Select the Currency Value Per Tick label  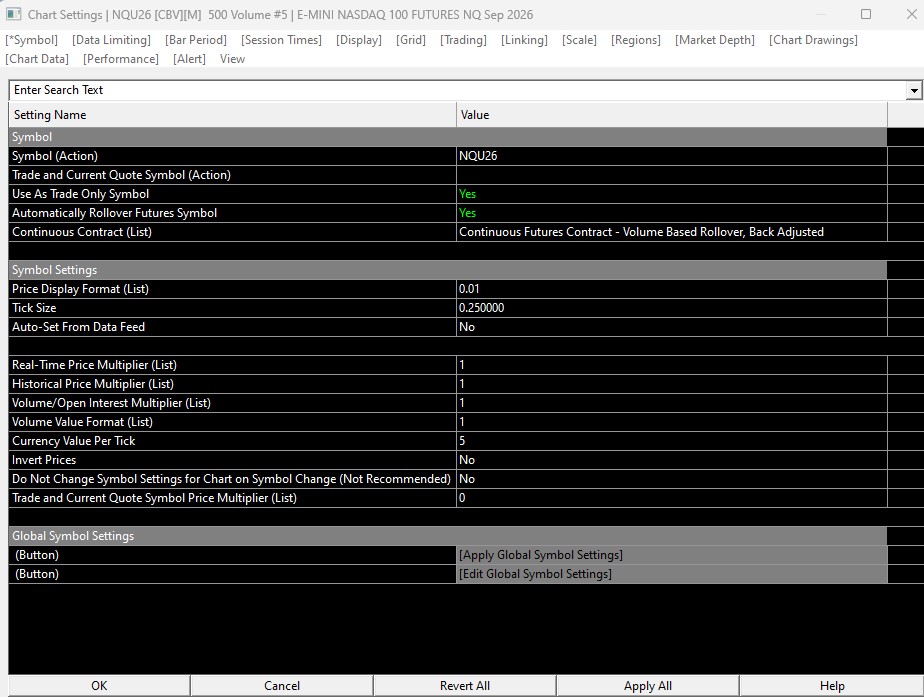pyautogui.click(x=232, y=441)
